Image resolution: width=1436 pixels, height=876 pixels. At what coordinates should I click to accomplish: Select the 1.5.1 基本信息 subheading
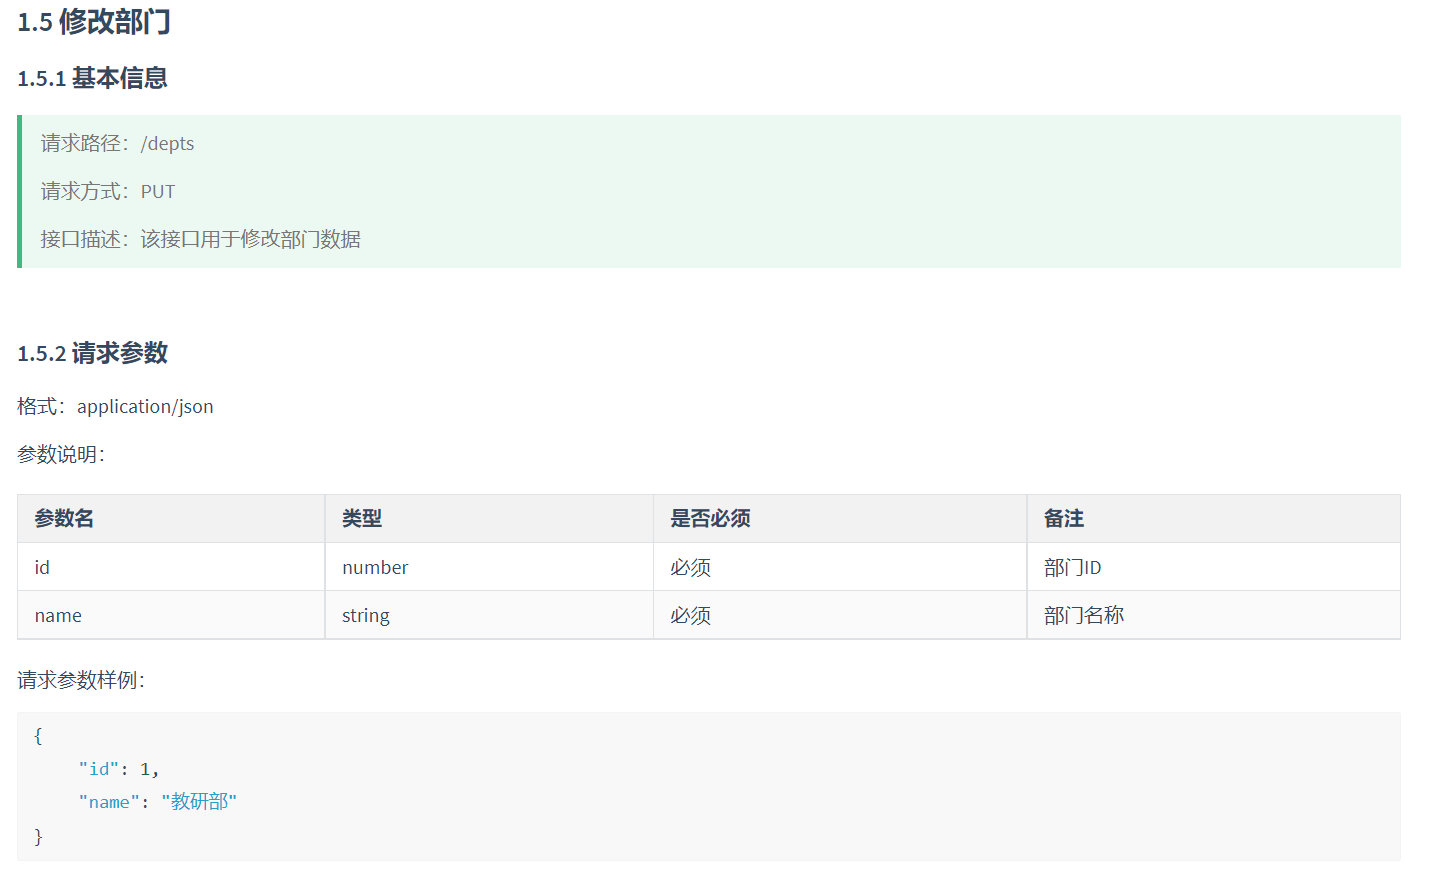click(92, 78)
